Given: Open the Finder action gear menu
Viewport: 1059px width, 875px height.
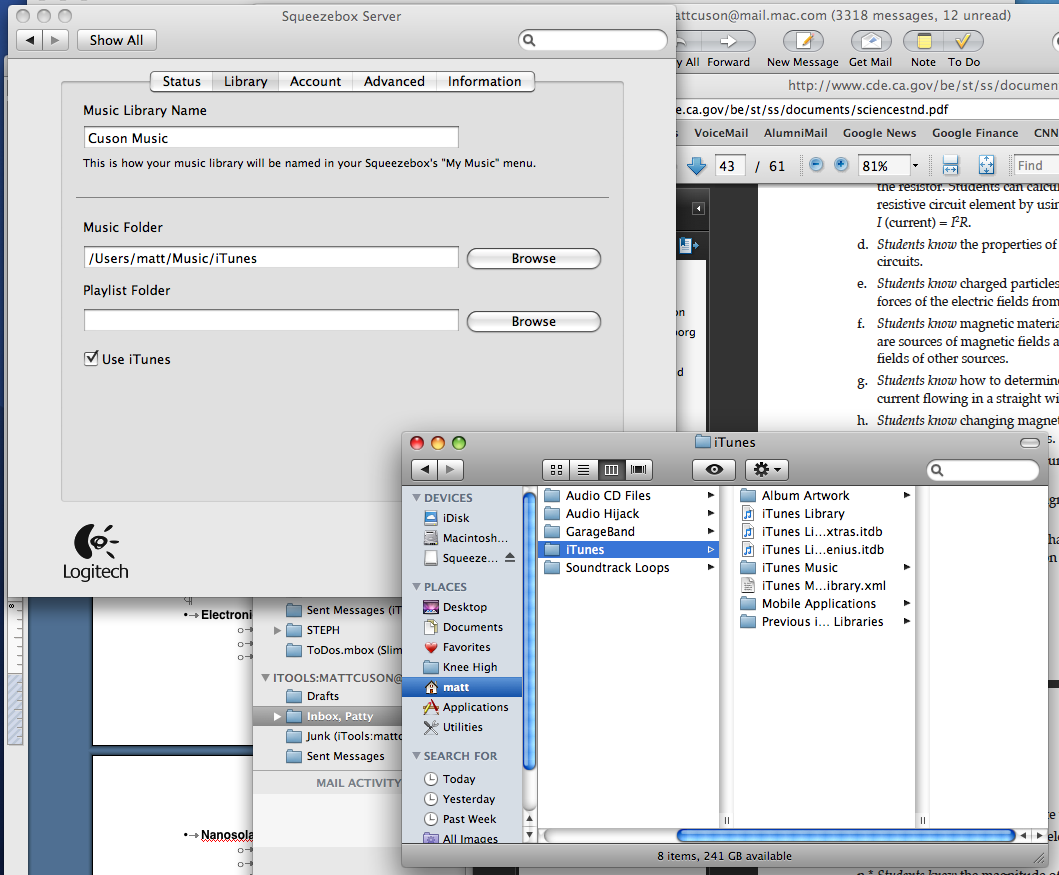Looking at the screenshot, I should [766, 469].
